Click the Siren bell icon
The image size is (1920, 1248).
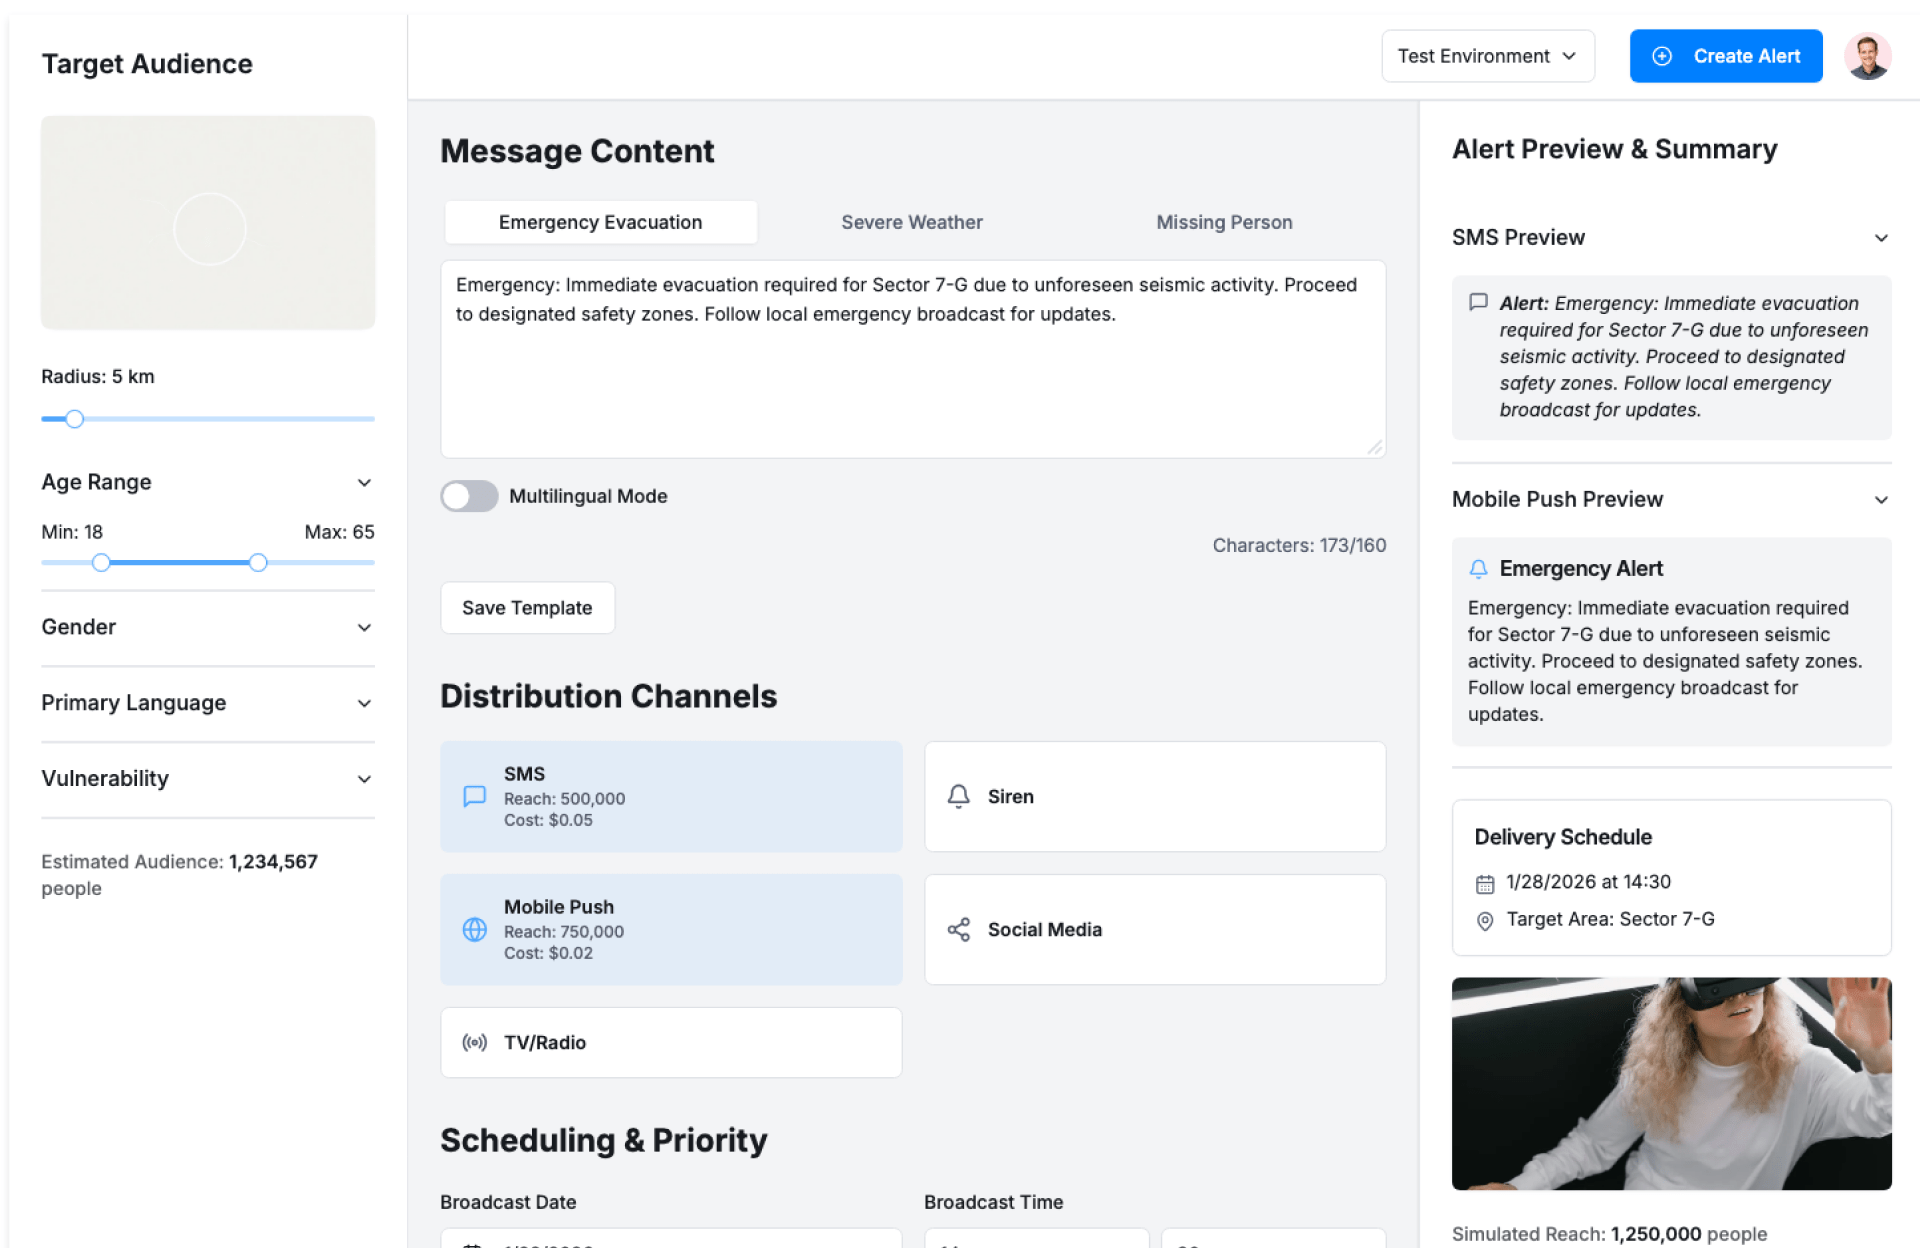[x=958, y=796]
